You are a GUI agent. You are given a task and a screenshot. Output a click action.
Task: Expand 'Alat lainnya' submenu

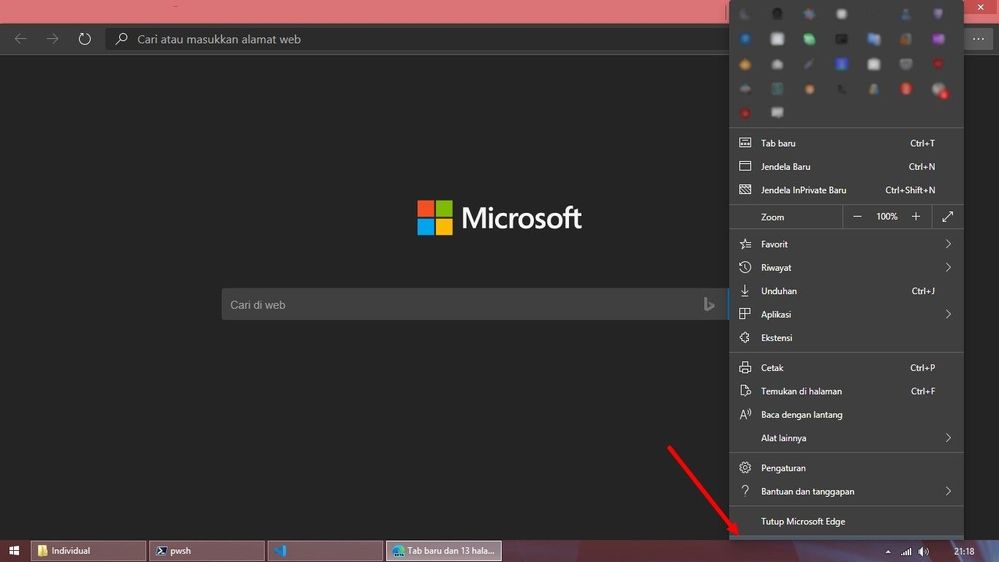click(846, 438)
